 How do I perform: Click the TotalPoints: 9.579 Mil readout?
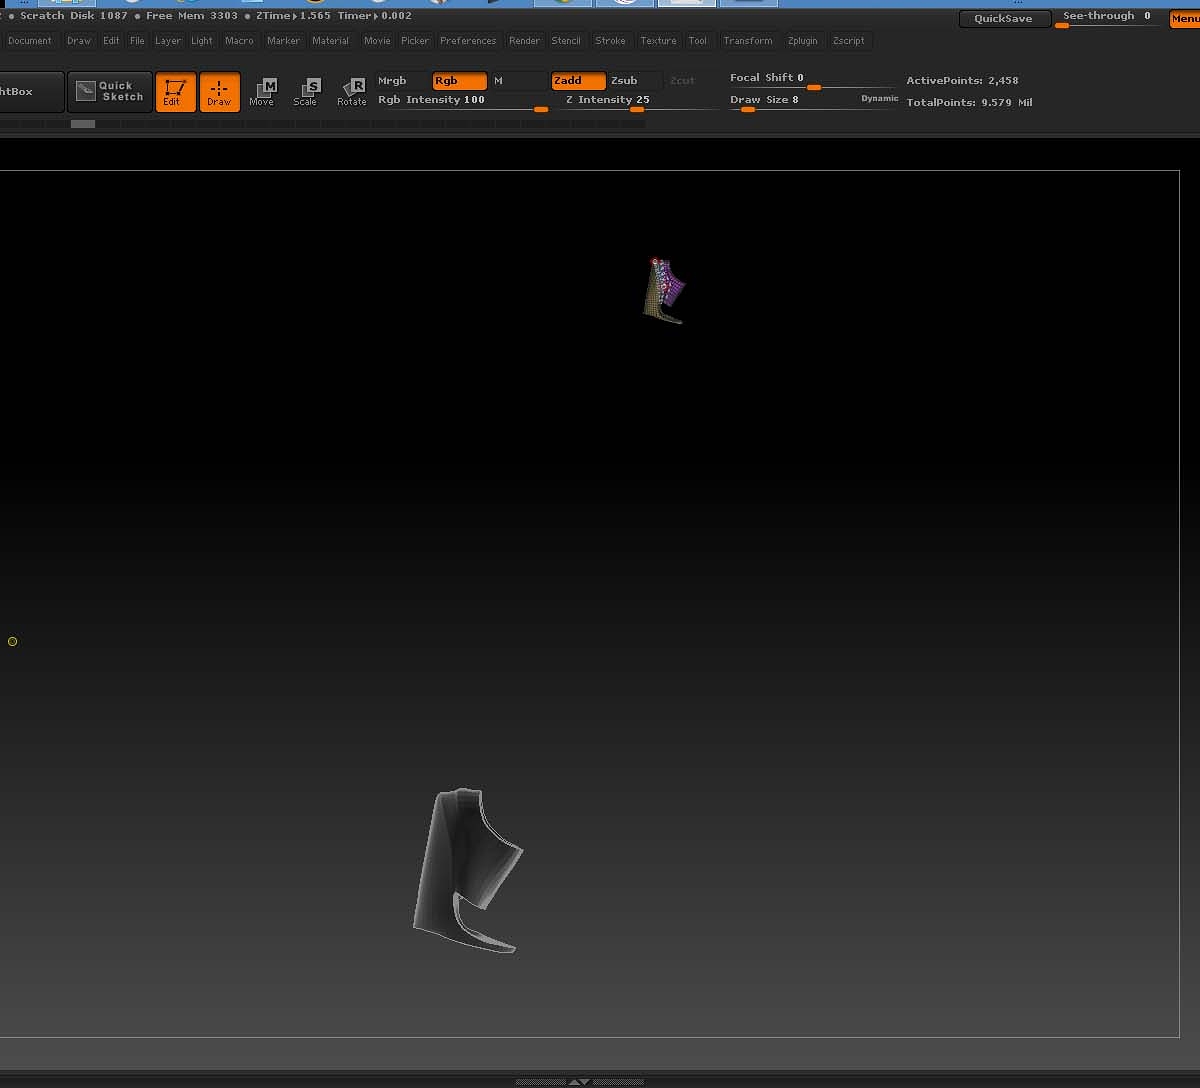[969, 103]
